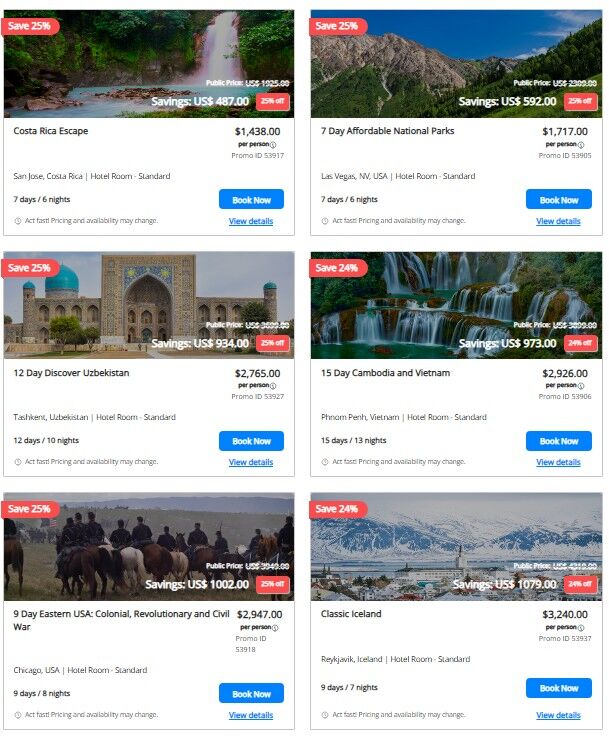Book the 7 Day Affordable National Parks trip
The height and width of the screenshot is (738, 609).
(559, 200)
